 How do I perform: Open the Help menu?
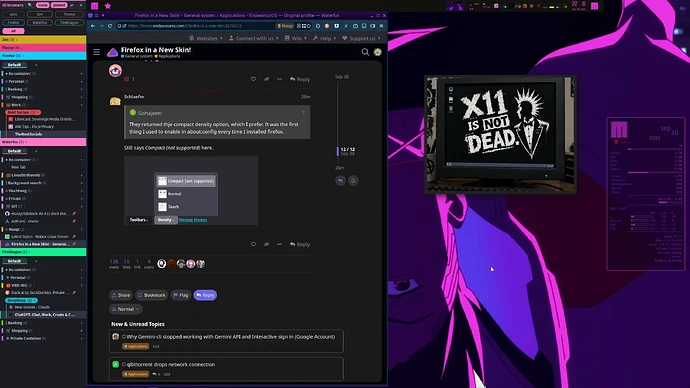[x=324, y=38]
